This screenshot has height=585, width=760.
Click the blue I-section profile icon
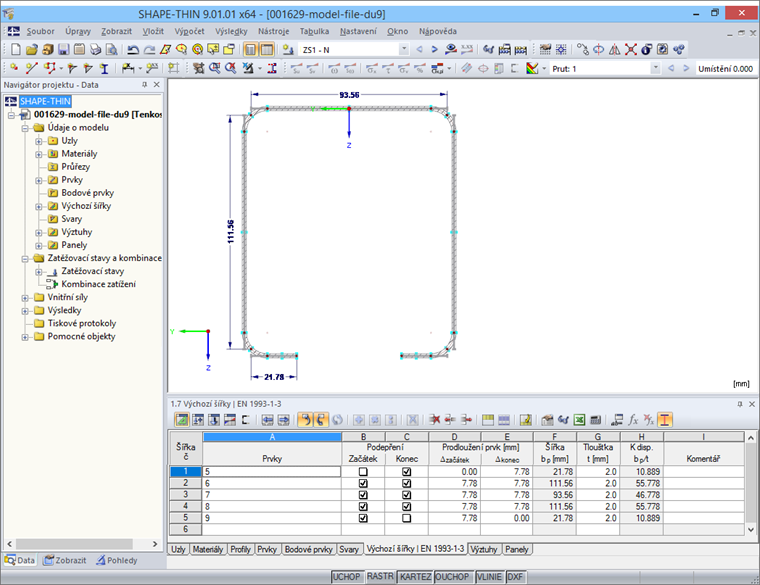coord(104,68)
